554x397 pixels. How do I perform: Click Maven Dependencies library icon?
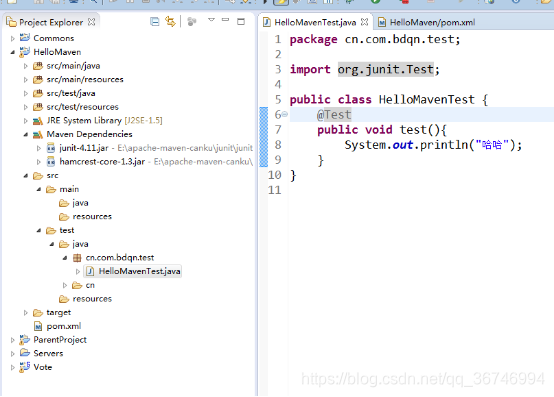pyautogui.click(x=38, y=135)
